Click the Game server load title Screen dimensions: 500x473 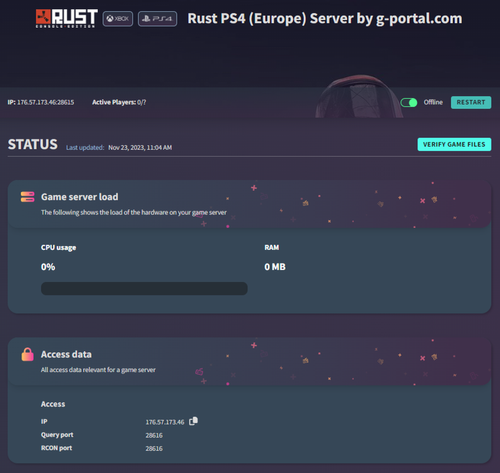coord(79,197)
